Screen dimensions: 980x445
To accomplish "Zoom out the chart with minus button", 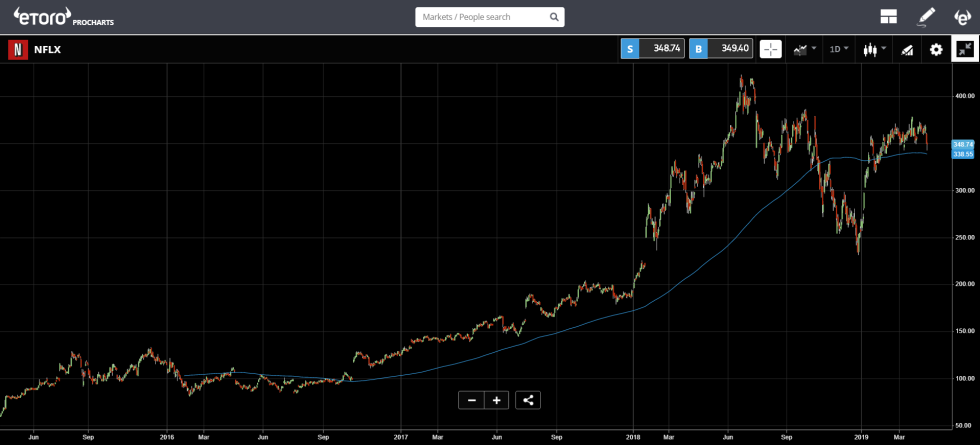I will pos(471,400).
